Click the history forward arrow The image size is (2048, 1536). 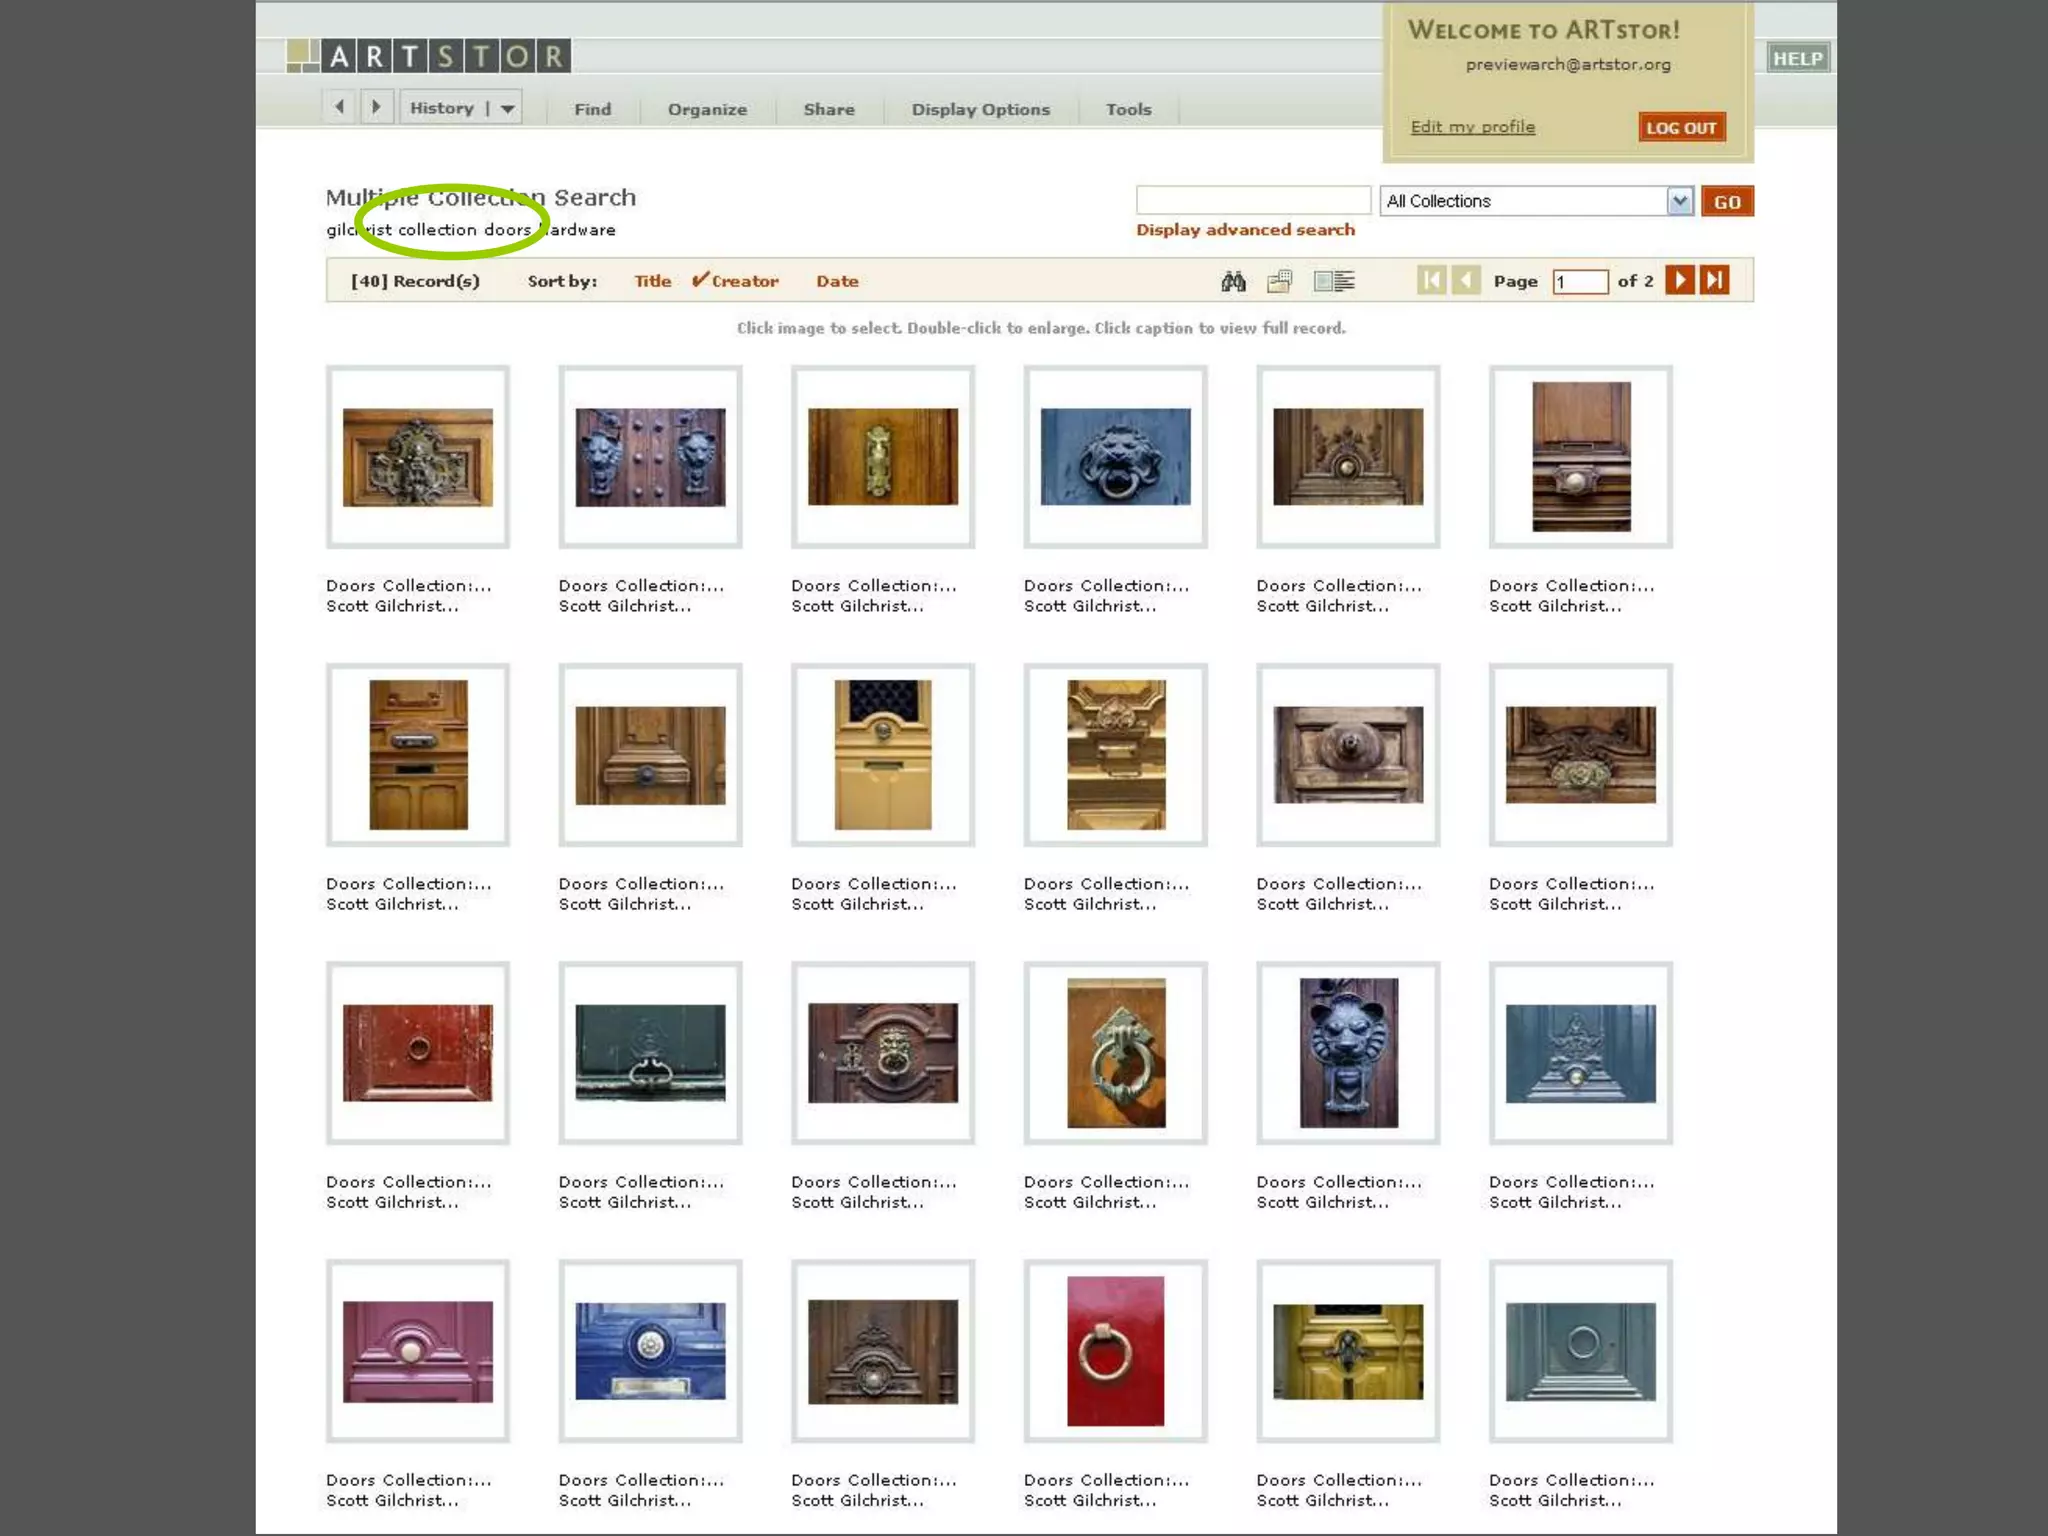coord(376,107)
